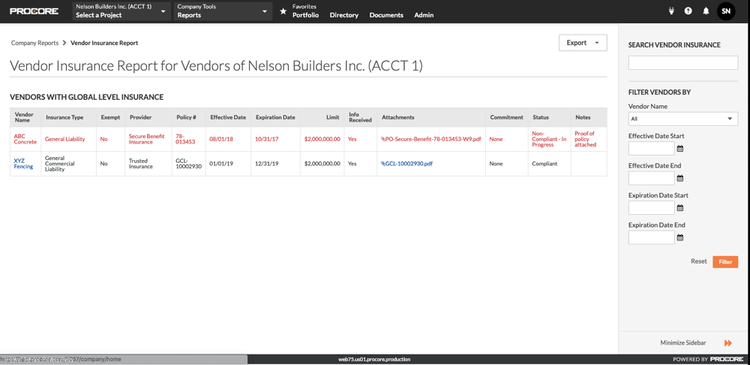Open the GCL-10002930.pdf attachment
750x365 pixels.
407,164
